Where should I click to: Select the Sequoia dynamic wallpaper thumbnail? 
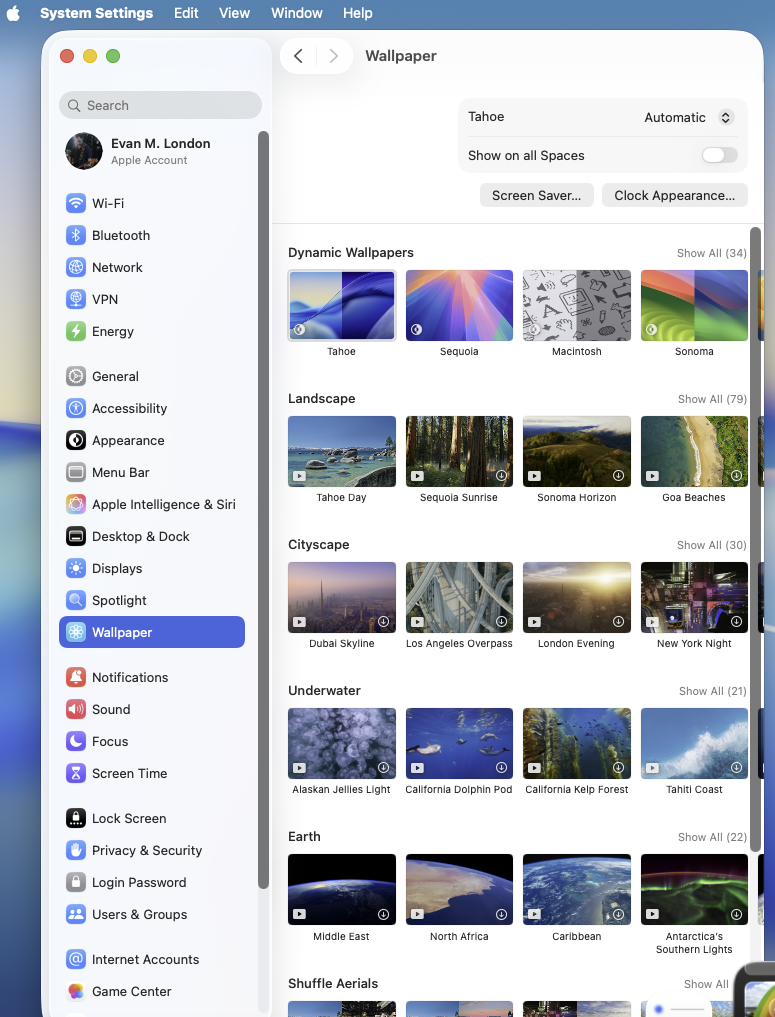pyautogui.click(x=459, y=305)
